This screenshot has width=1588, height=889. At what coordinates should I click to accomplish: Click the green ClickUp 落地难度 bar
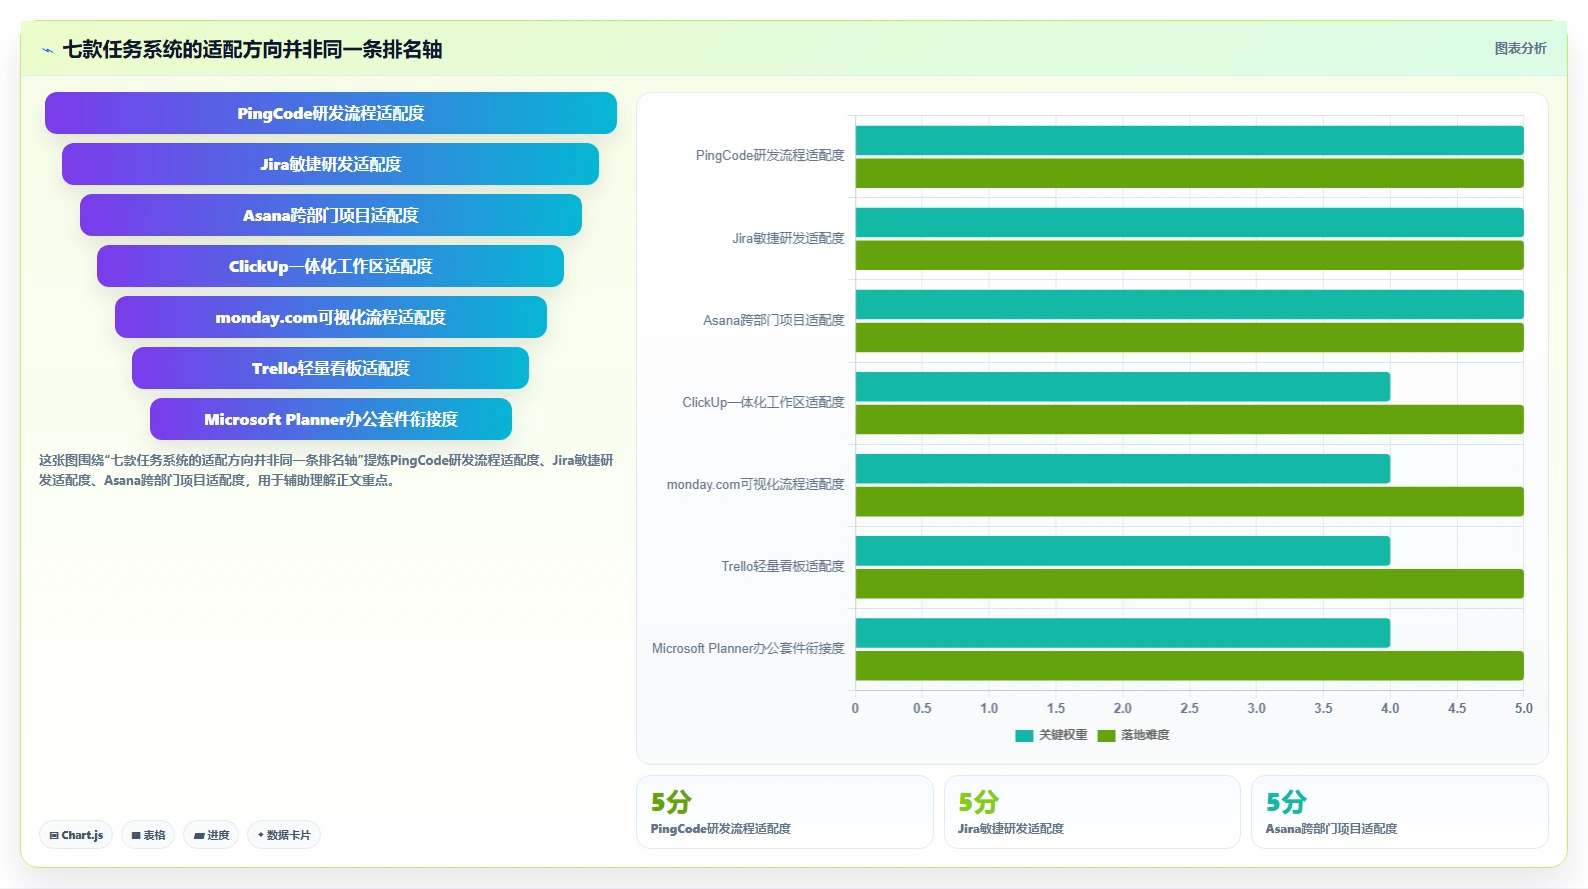point(1189,419)
